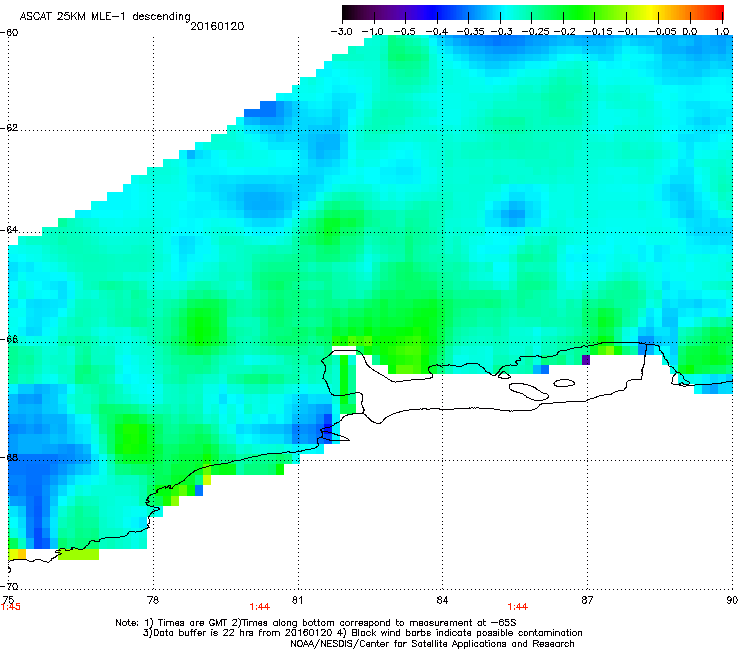Screen dimensions: 740x650
Task: Click the single purple data pixel near longitude 87
Action: coord(586,360)
